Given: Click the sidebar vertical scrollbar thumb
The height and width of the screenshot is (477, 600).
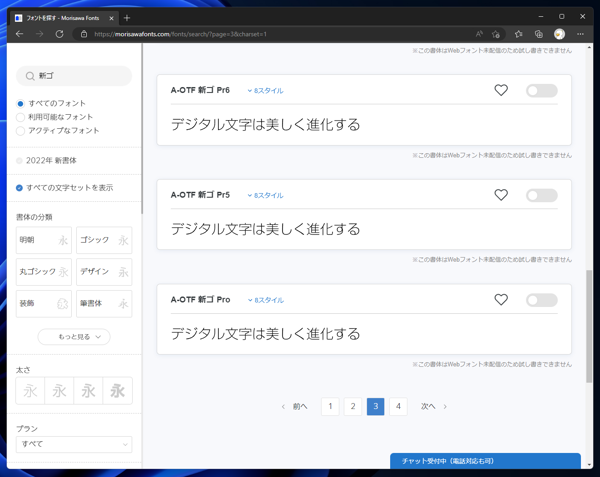Looking at the screenshot, I should (142, 128).
